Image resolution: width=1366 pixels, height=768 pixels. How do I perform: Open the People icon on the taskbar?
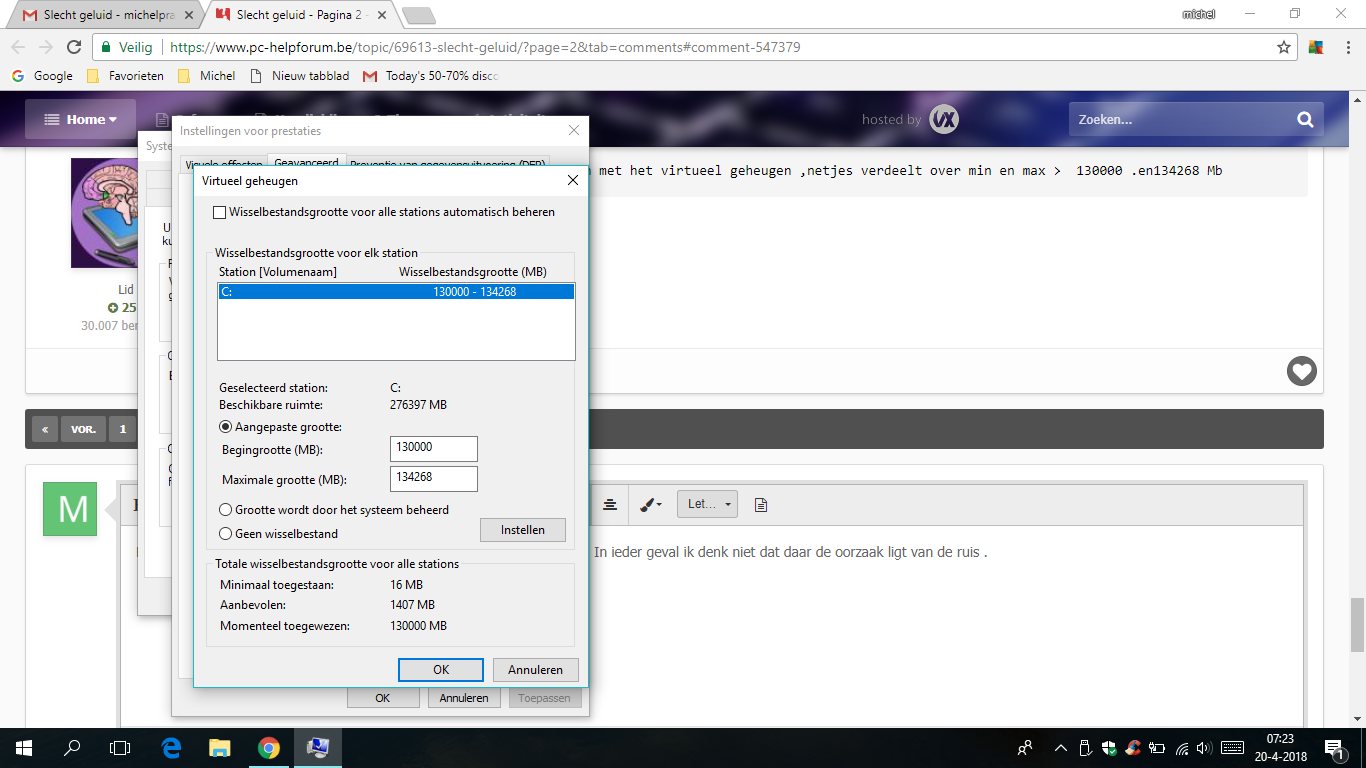(x=1025, y=748)
